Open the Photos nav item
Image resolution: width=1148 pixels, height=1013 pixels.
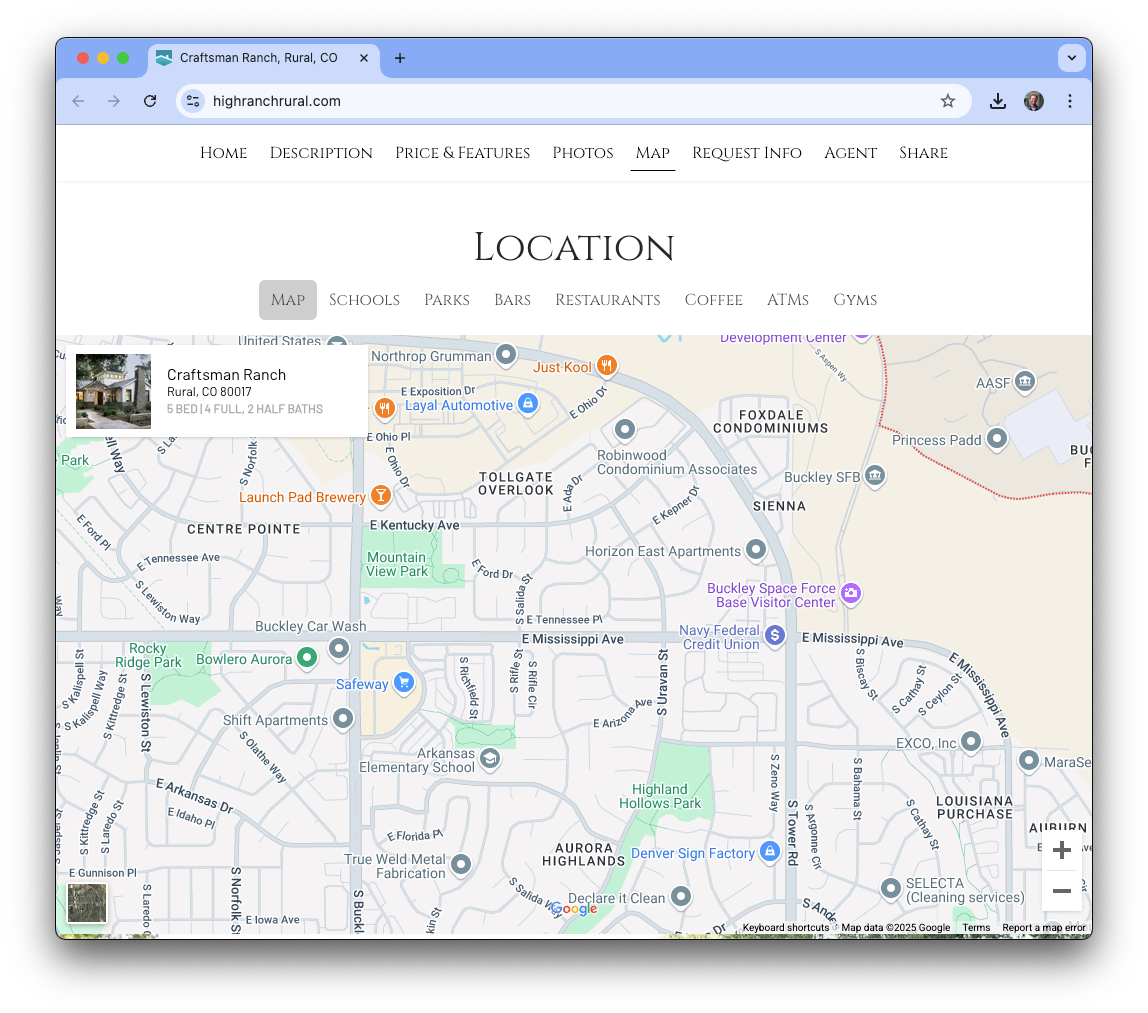pos(583,153)
